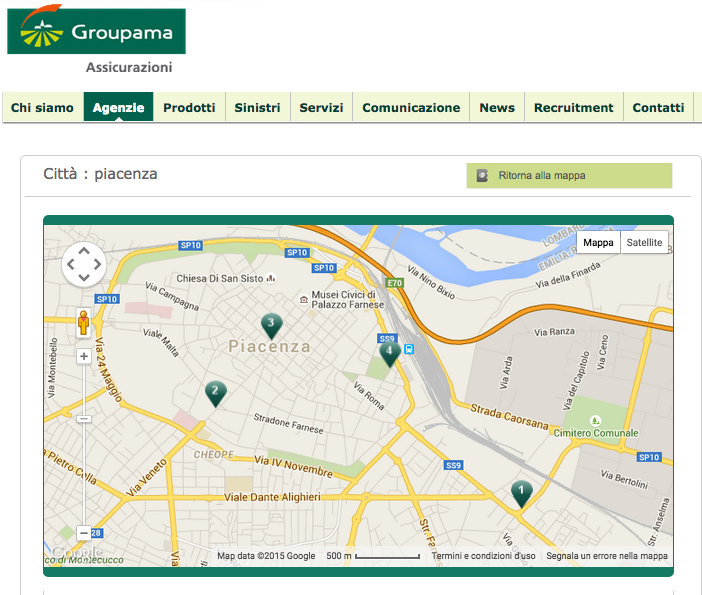Click the Città : piacenza heading
The height and width of the screenshot is (595, 702).
pyautogui.click(x=100, y=174)
